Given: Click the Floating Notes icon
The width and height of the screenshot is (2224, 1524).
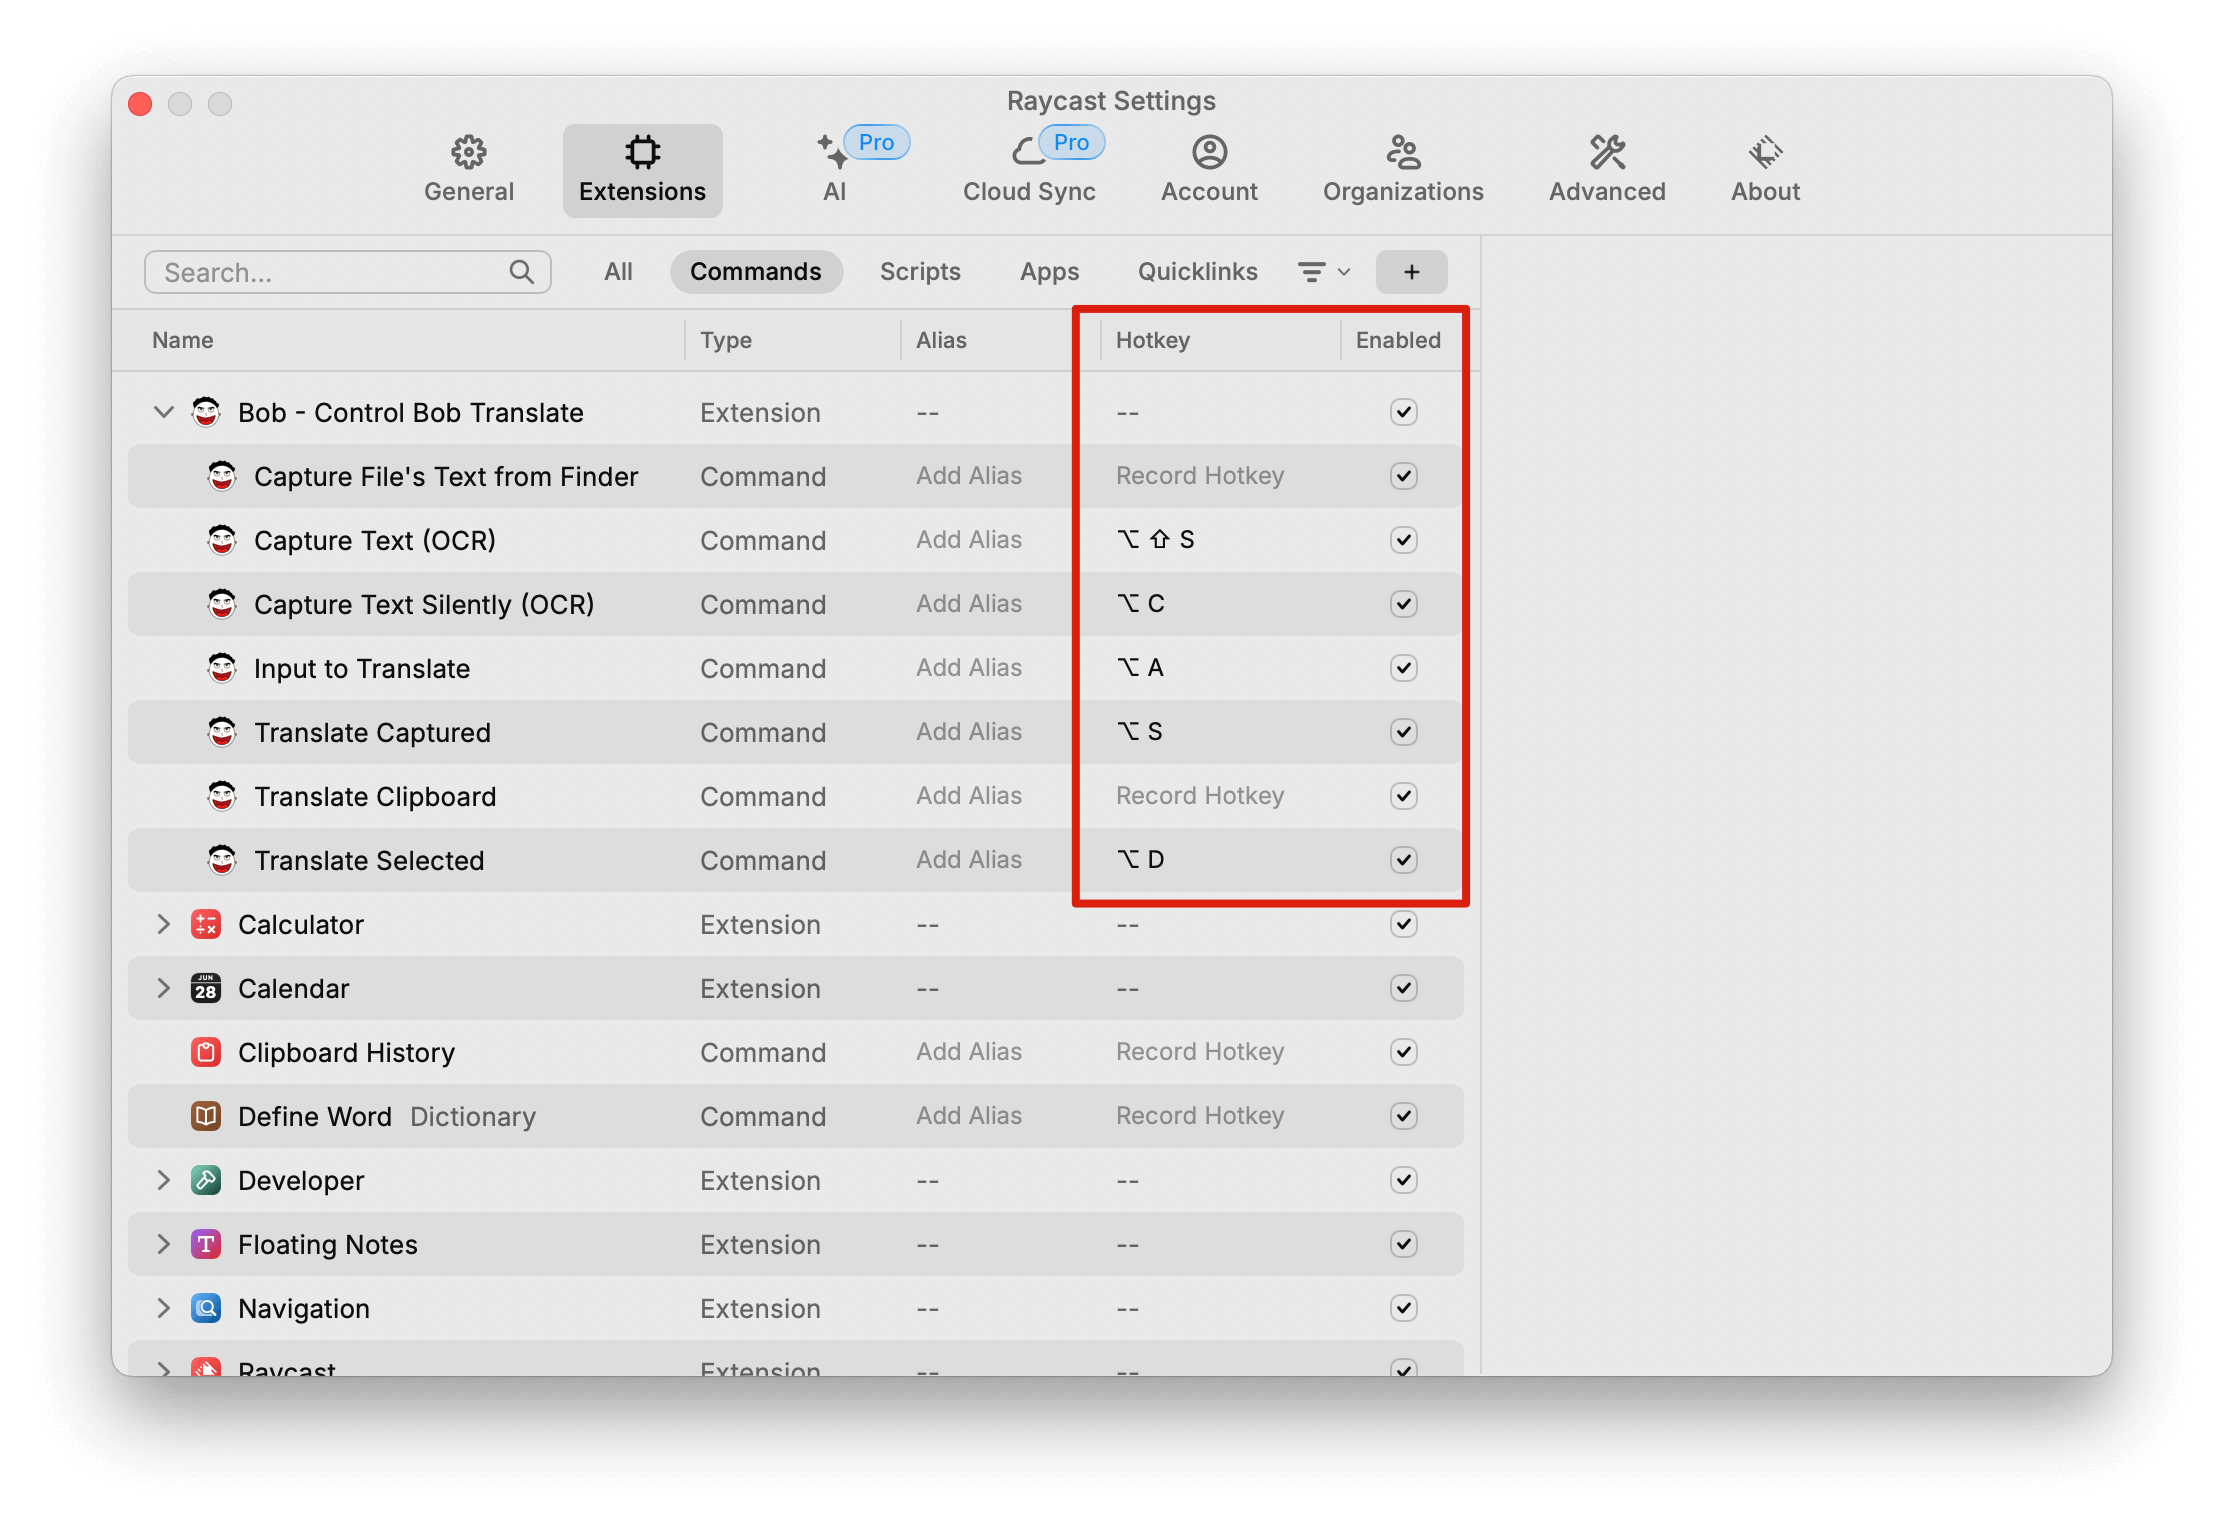Looking at the screenshot, I should (x=206, y=1244).
